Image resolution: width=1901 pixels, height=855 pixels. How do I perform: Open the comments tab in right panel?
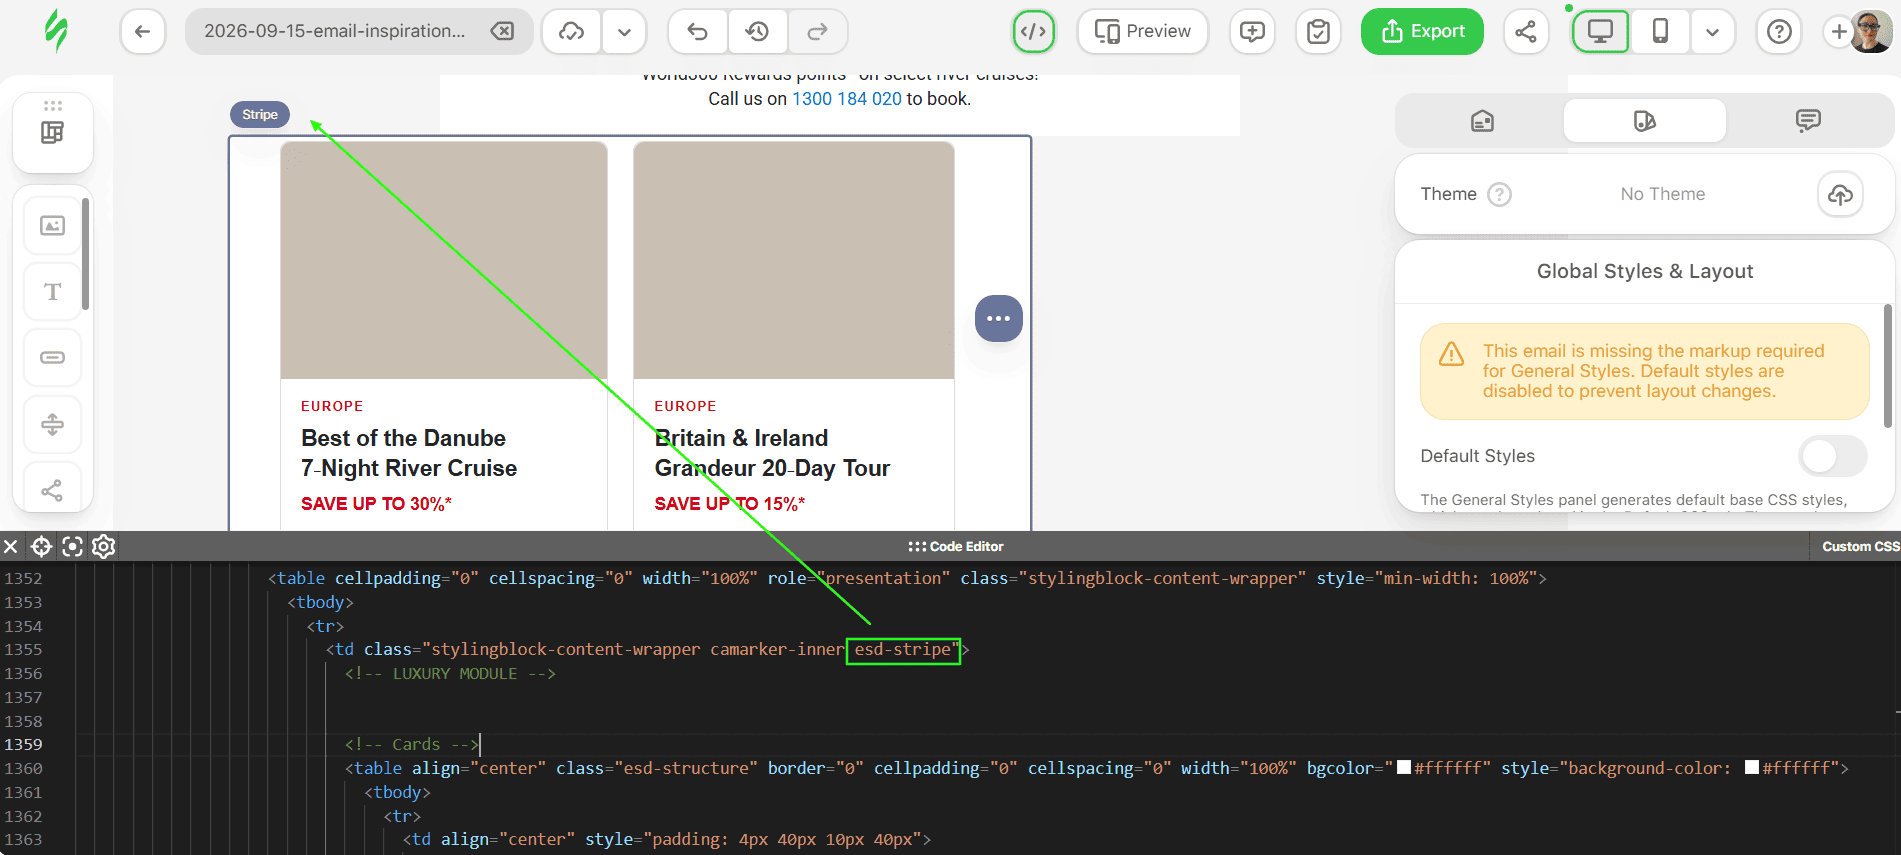1808,121
